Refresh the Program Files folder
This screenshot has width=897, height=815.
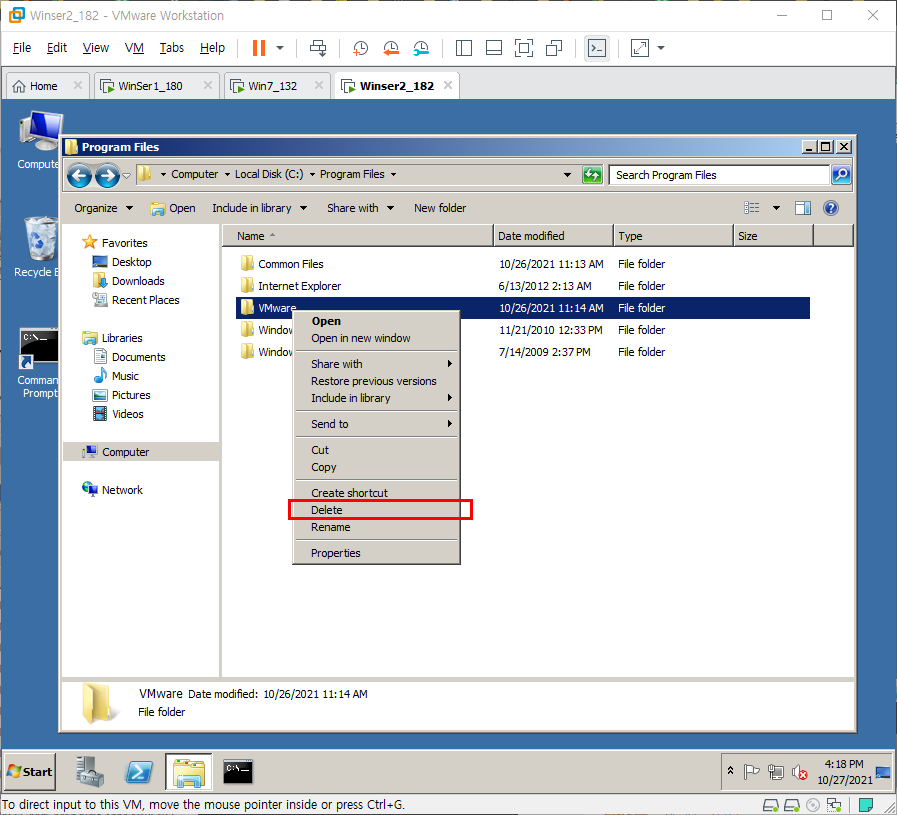pos(592,174)
